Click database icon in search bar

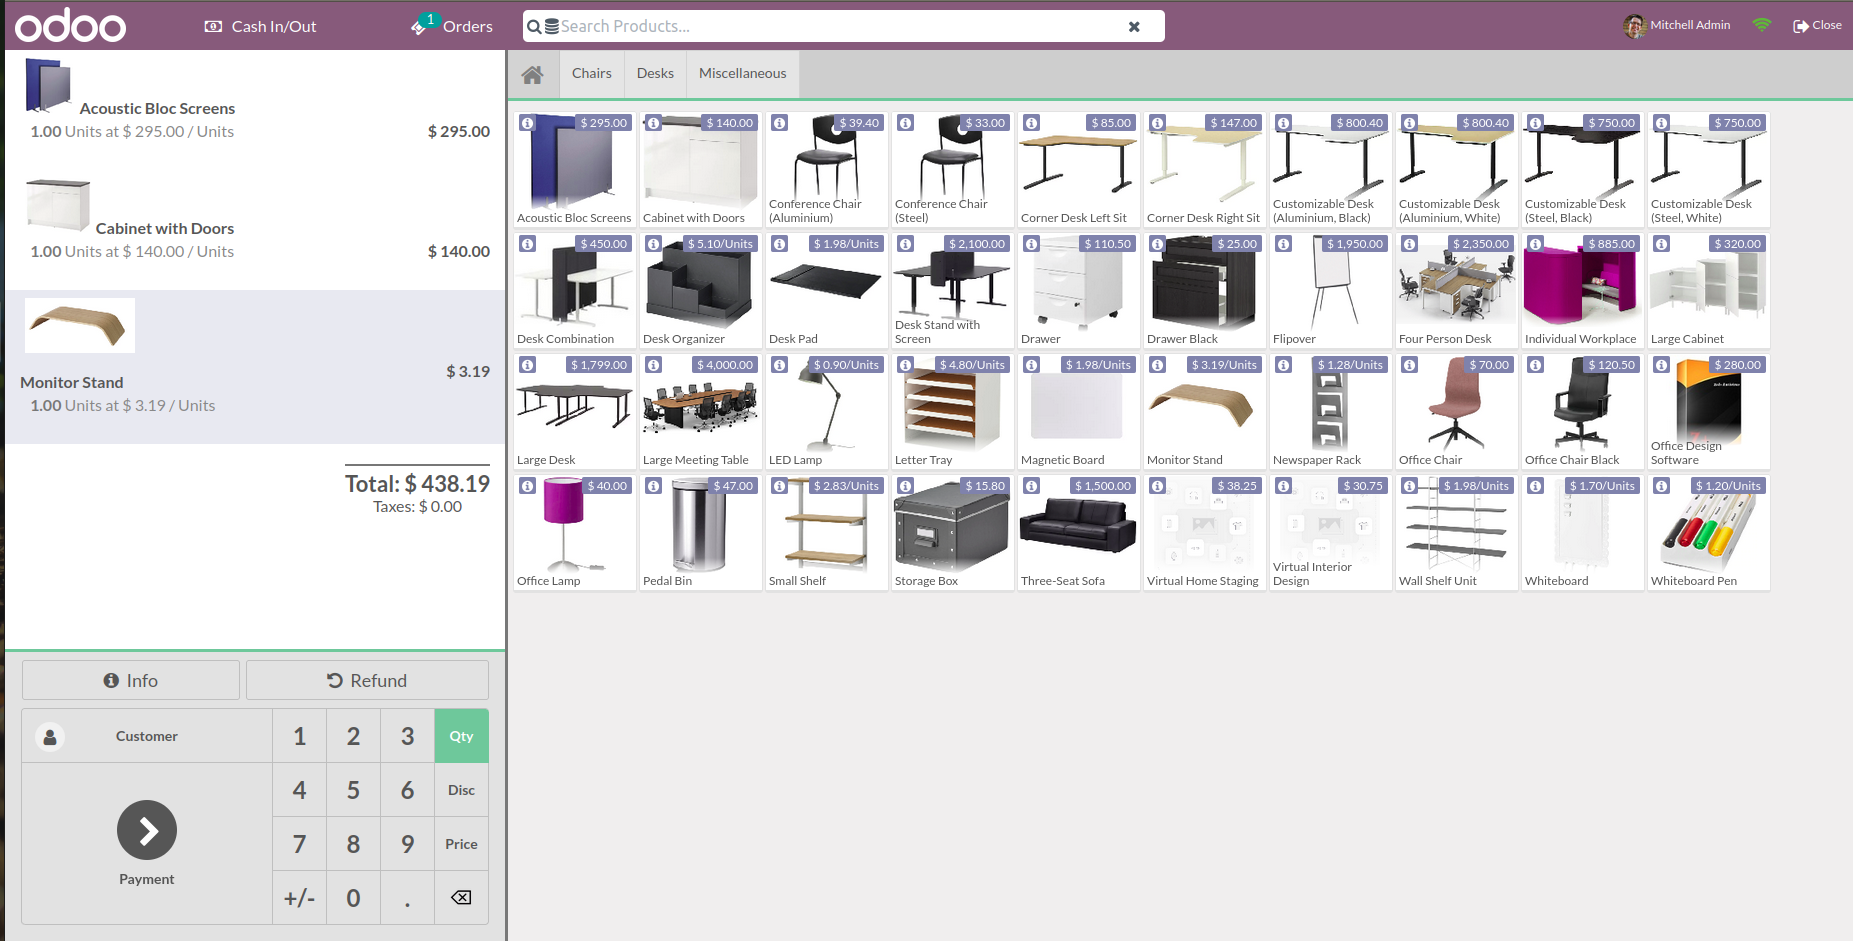tap(551, 27)
